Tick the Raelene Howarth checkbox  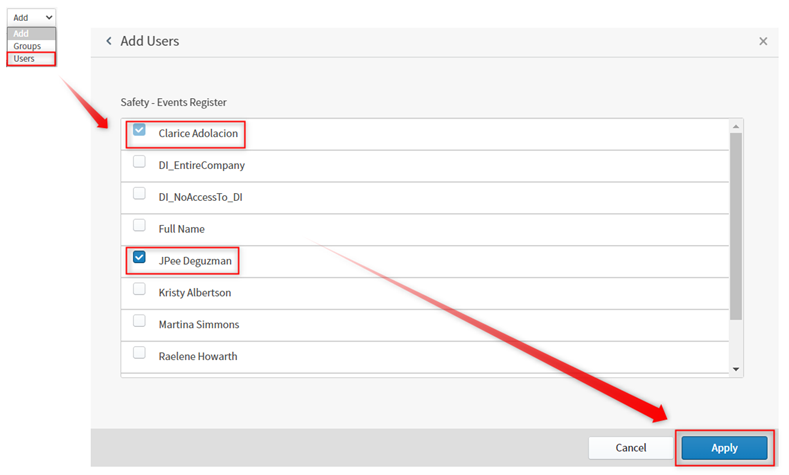pyautogui.click(x=139, y=354)
